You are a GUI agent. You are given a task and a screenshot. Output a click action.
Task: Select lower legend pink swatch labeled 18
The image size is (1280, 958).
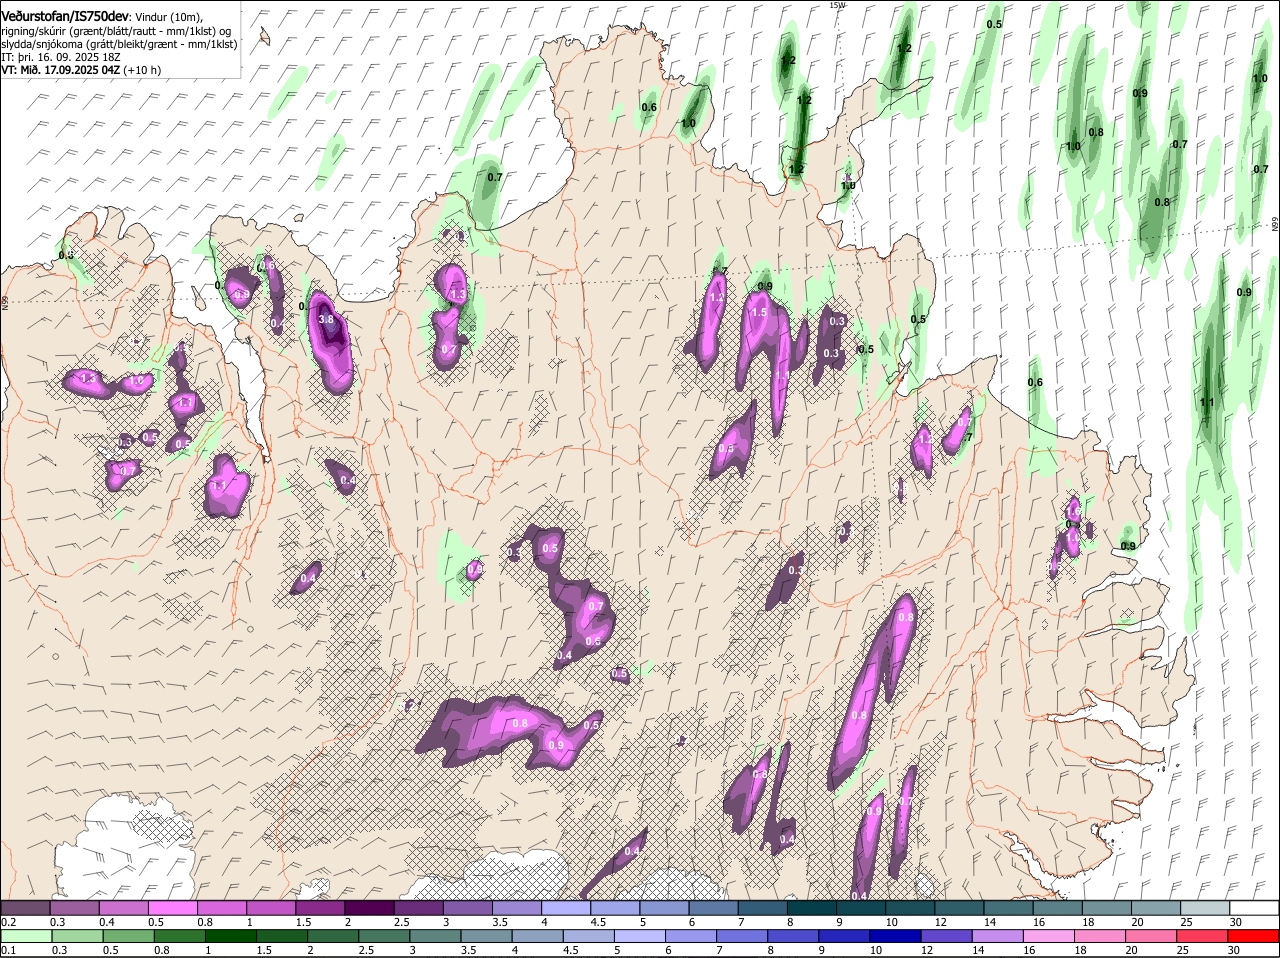(x=1101, y=936)
